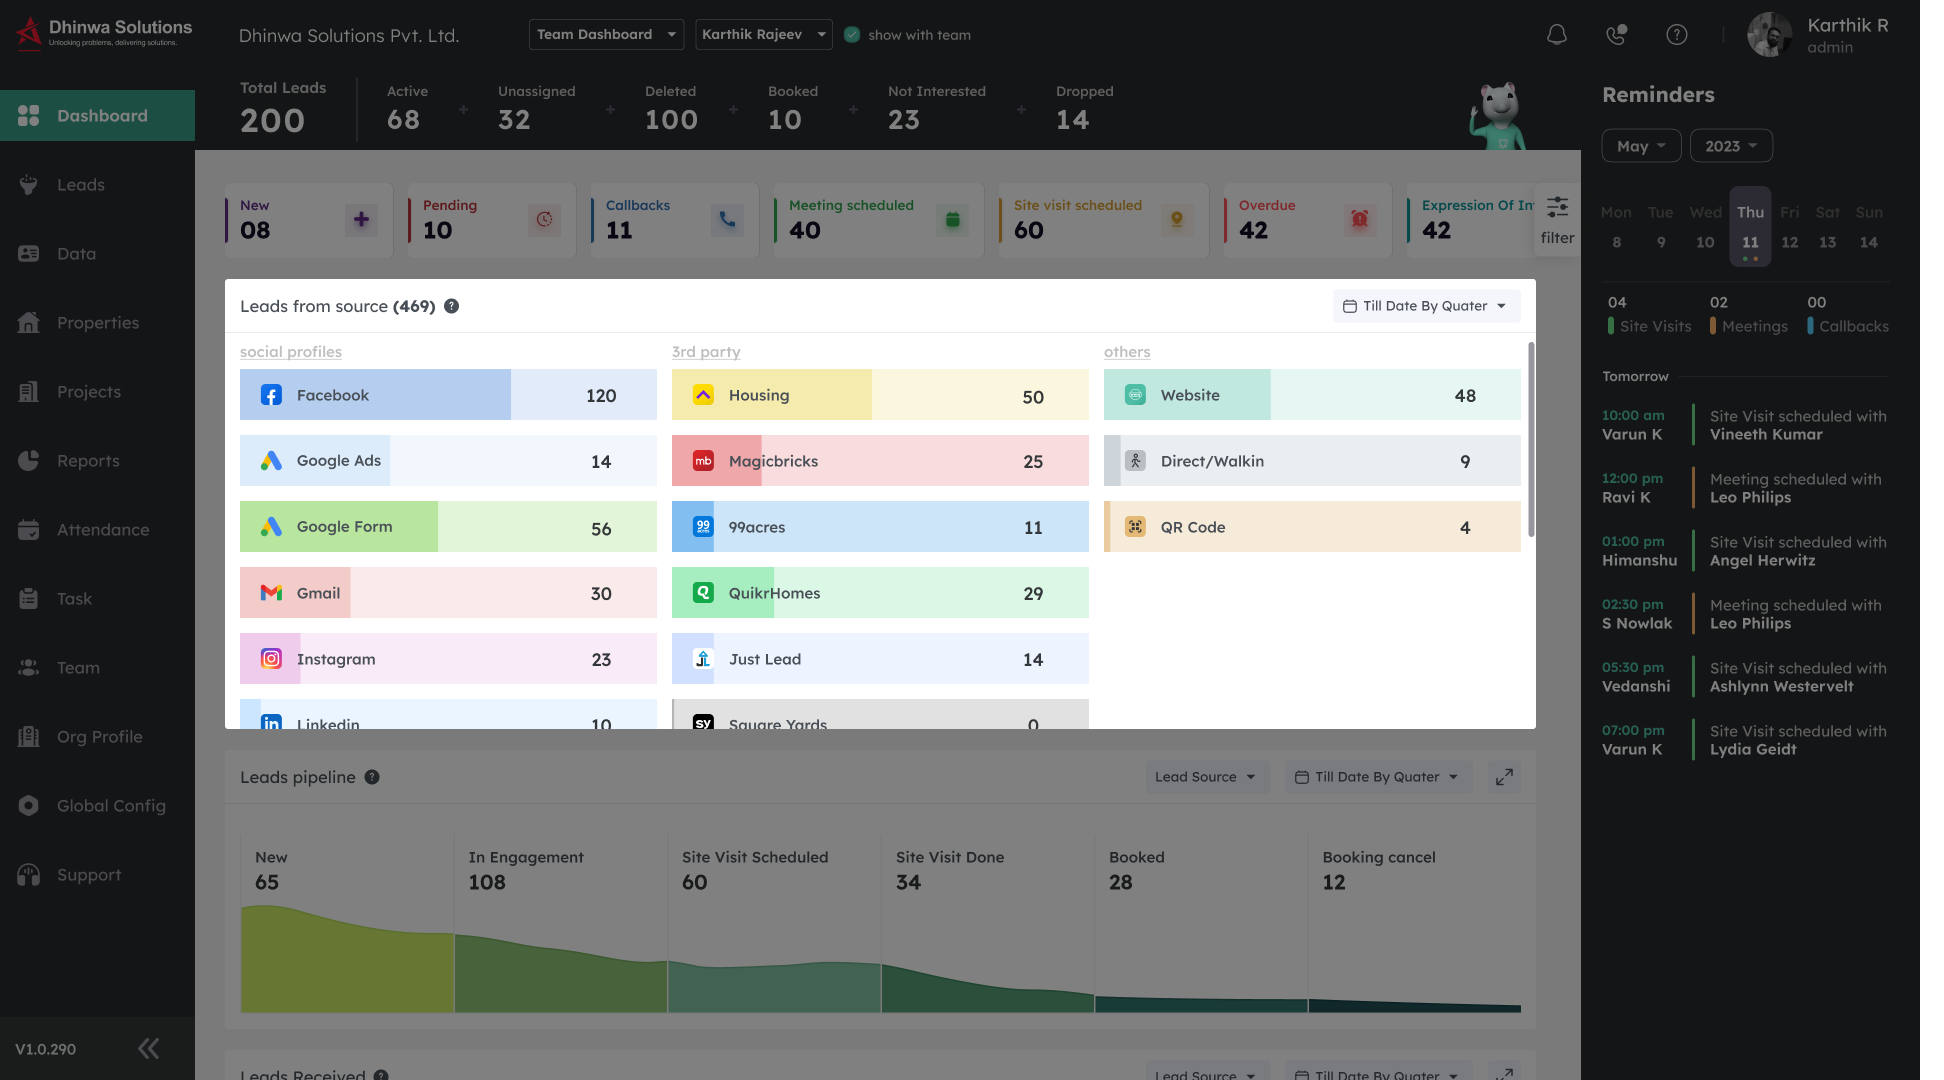Open the filter sliders icon
The height and width of the screenshot is (1080, 1944).
(1557, 208)
